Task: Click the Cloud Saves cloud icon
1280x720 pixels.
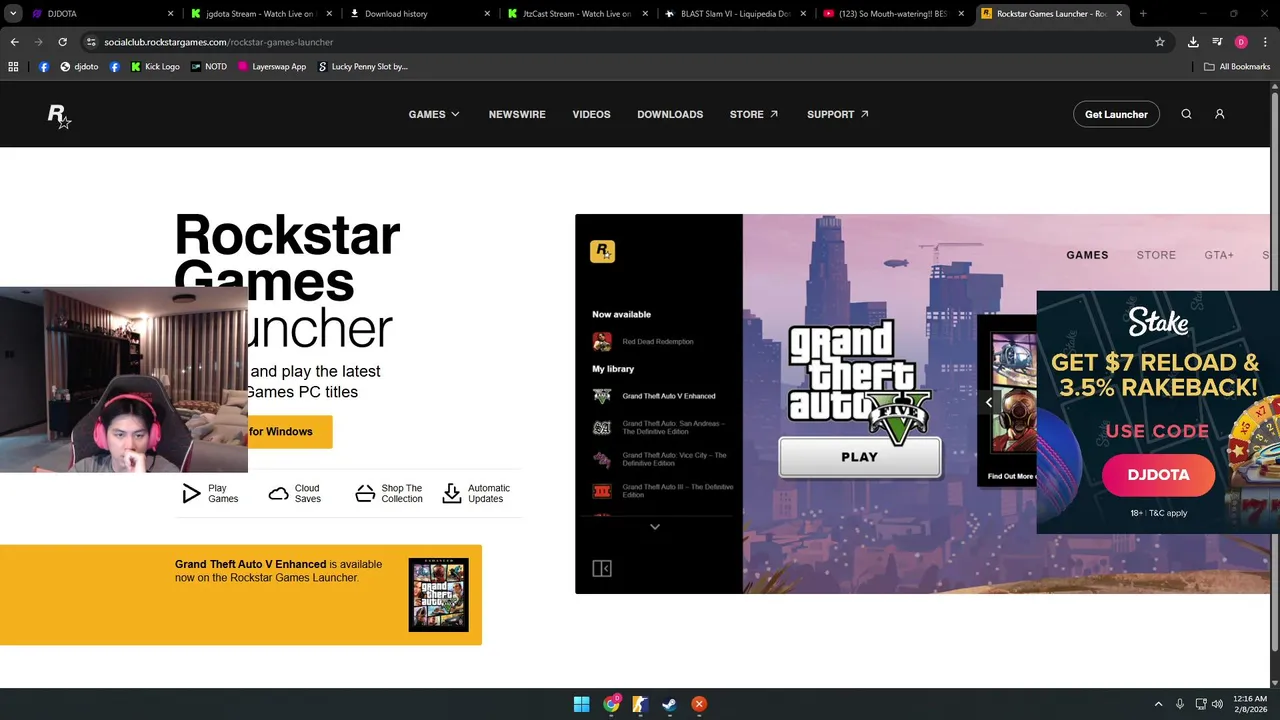Action: pos(279,494)
